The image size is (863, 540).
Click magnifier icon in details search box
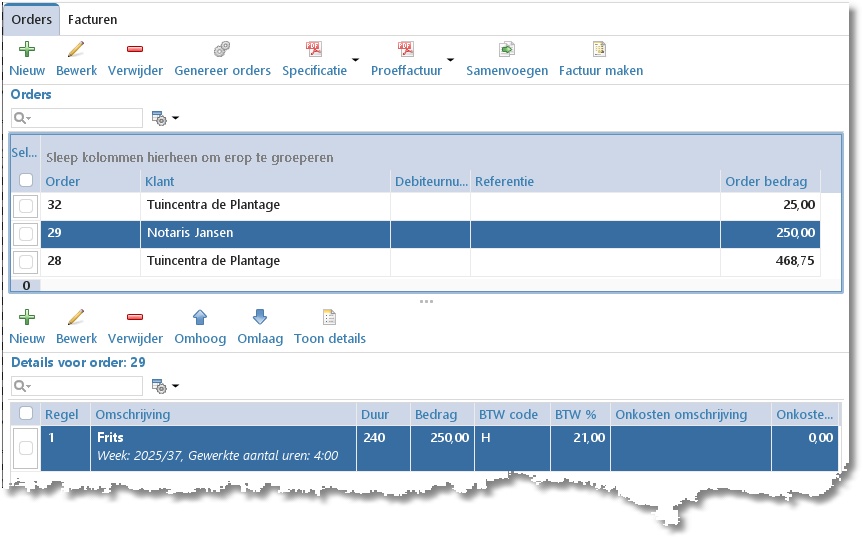pyautogui.click(x=20, y=386)
